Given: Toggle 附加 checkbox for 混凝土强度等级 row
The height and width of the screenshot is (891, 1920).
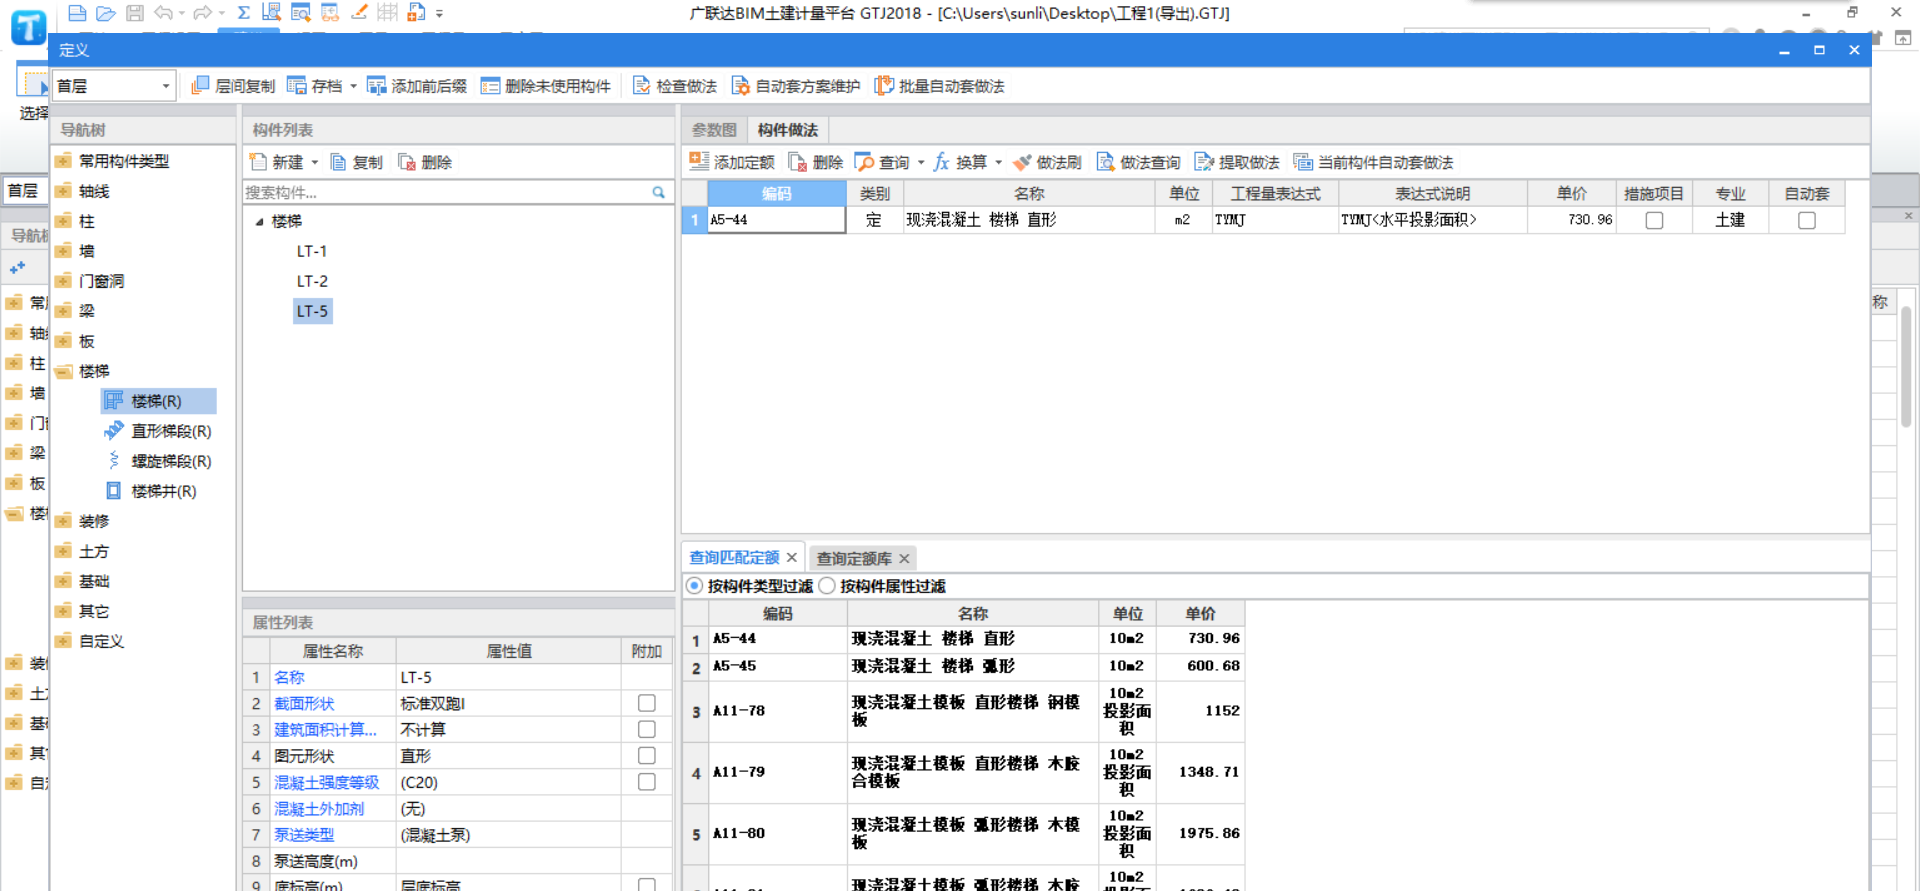Looking at the screenshot, I should (x=647, y=781).
